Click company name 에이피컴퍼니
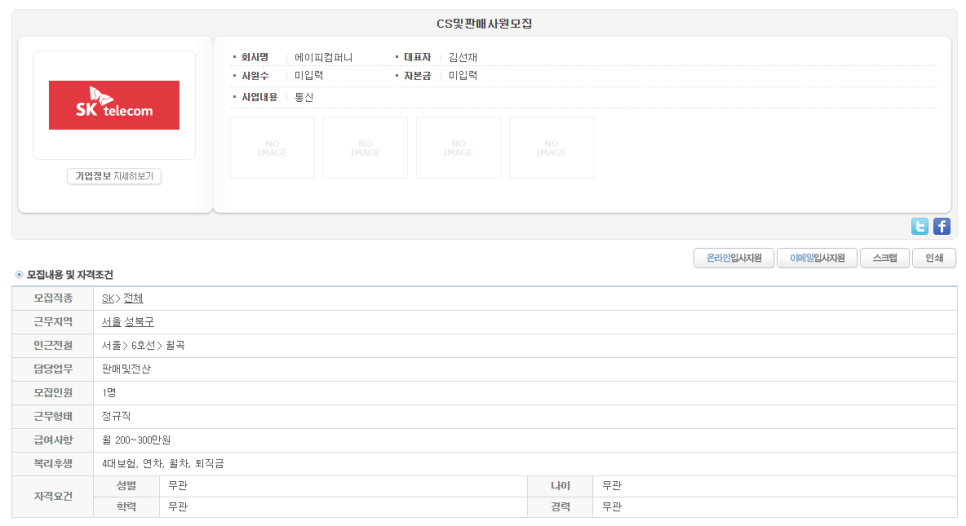This screenshot has height=526, width=966. click(x=323, y=57)
